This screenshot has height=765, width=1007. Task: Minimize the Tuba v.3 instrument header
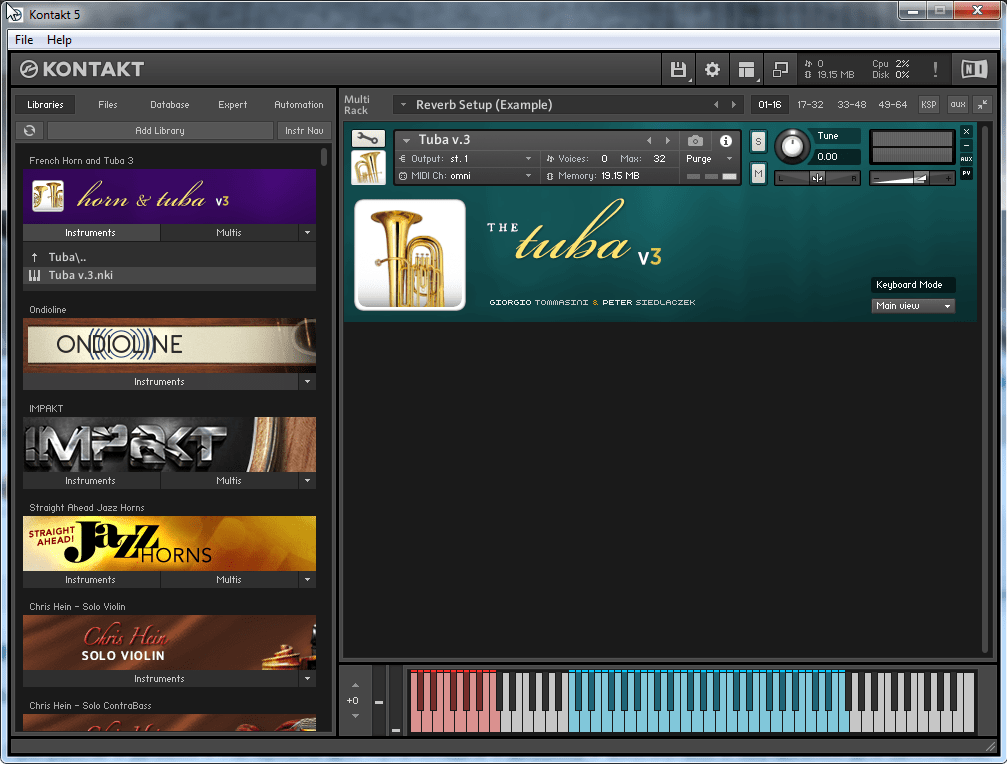(x=967, y=145)
